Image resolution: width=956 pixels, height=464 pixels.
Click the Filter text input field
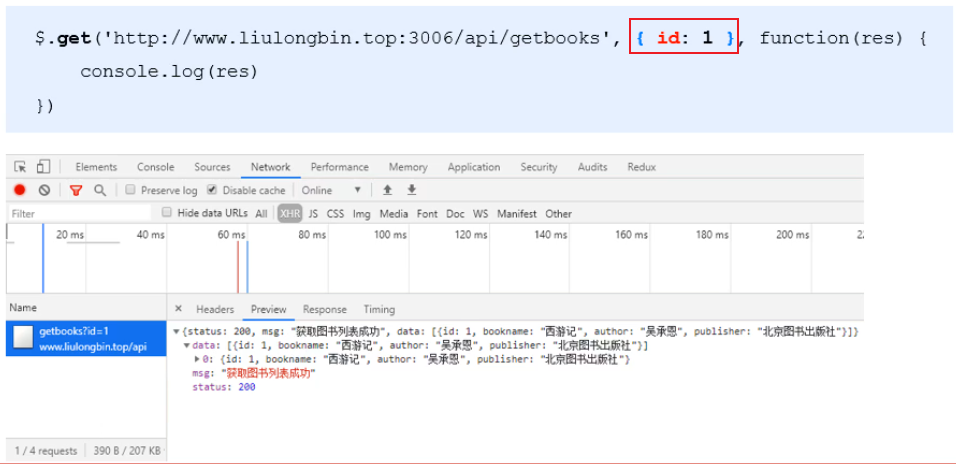pos(80,213)
